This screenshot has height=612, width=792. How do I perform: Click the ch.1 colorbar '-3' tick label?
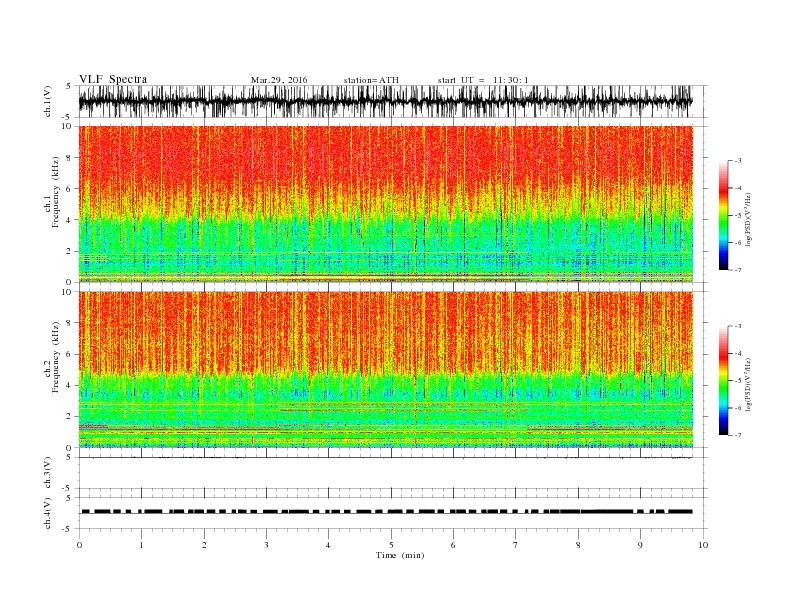(738, 161)
